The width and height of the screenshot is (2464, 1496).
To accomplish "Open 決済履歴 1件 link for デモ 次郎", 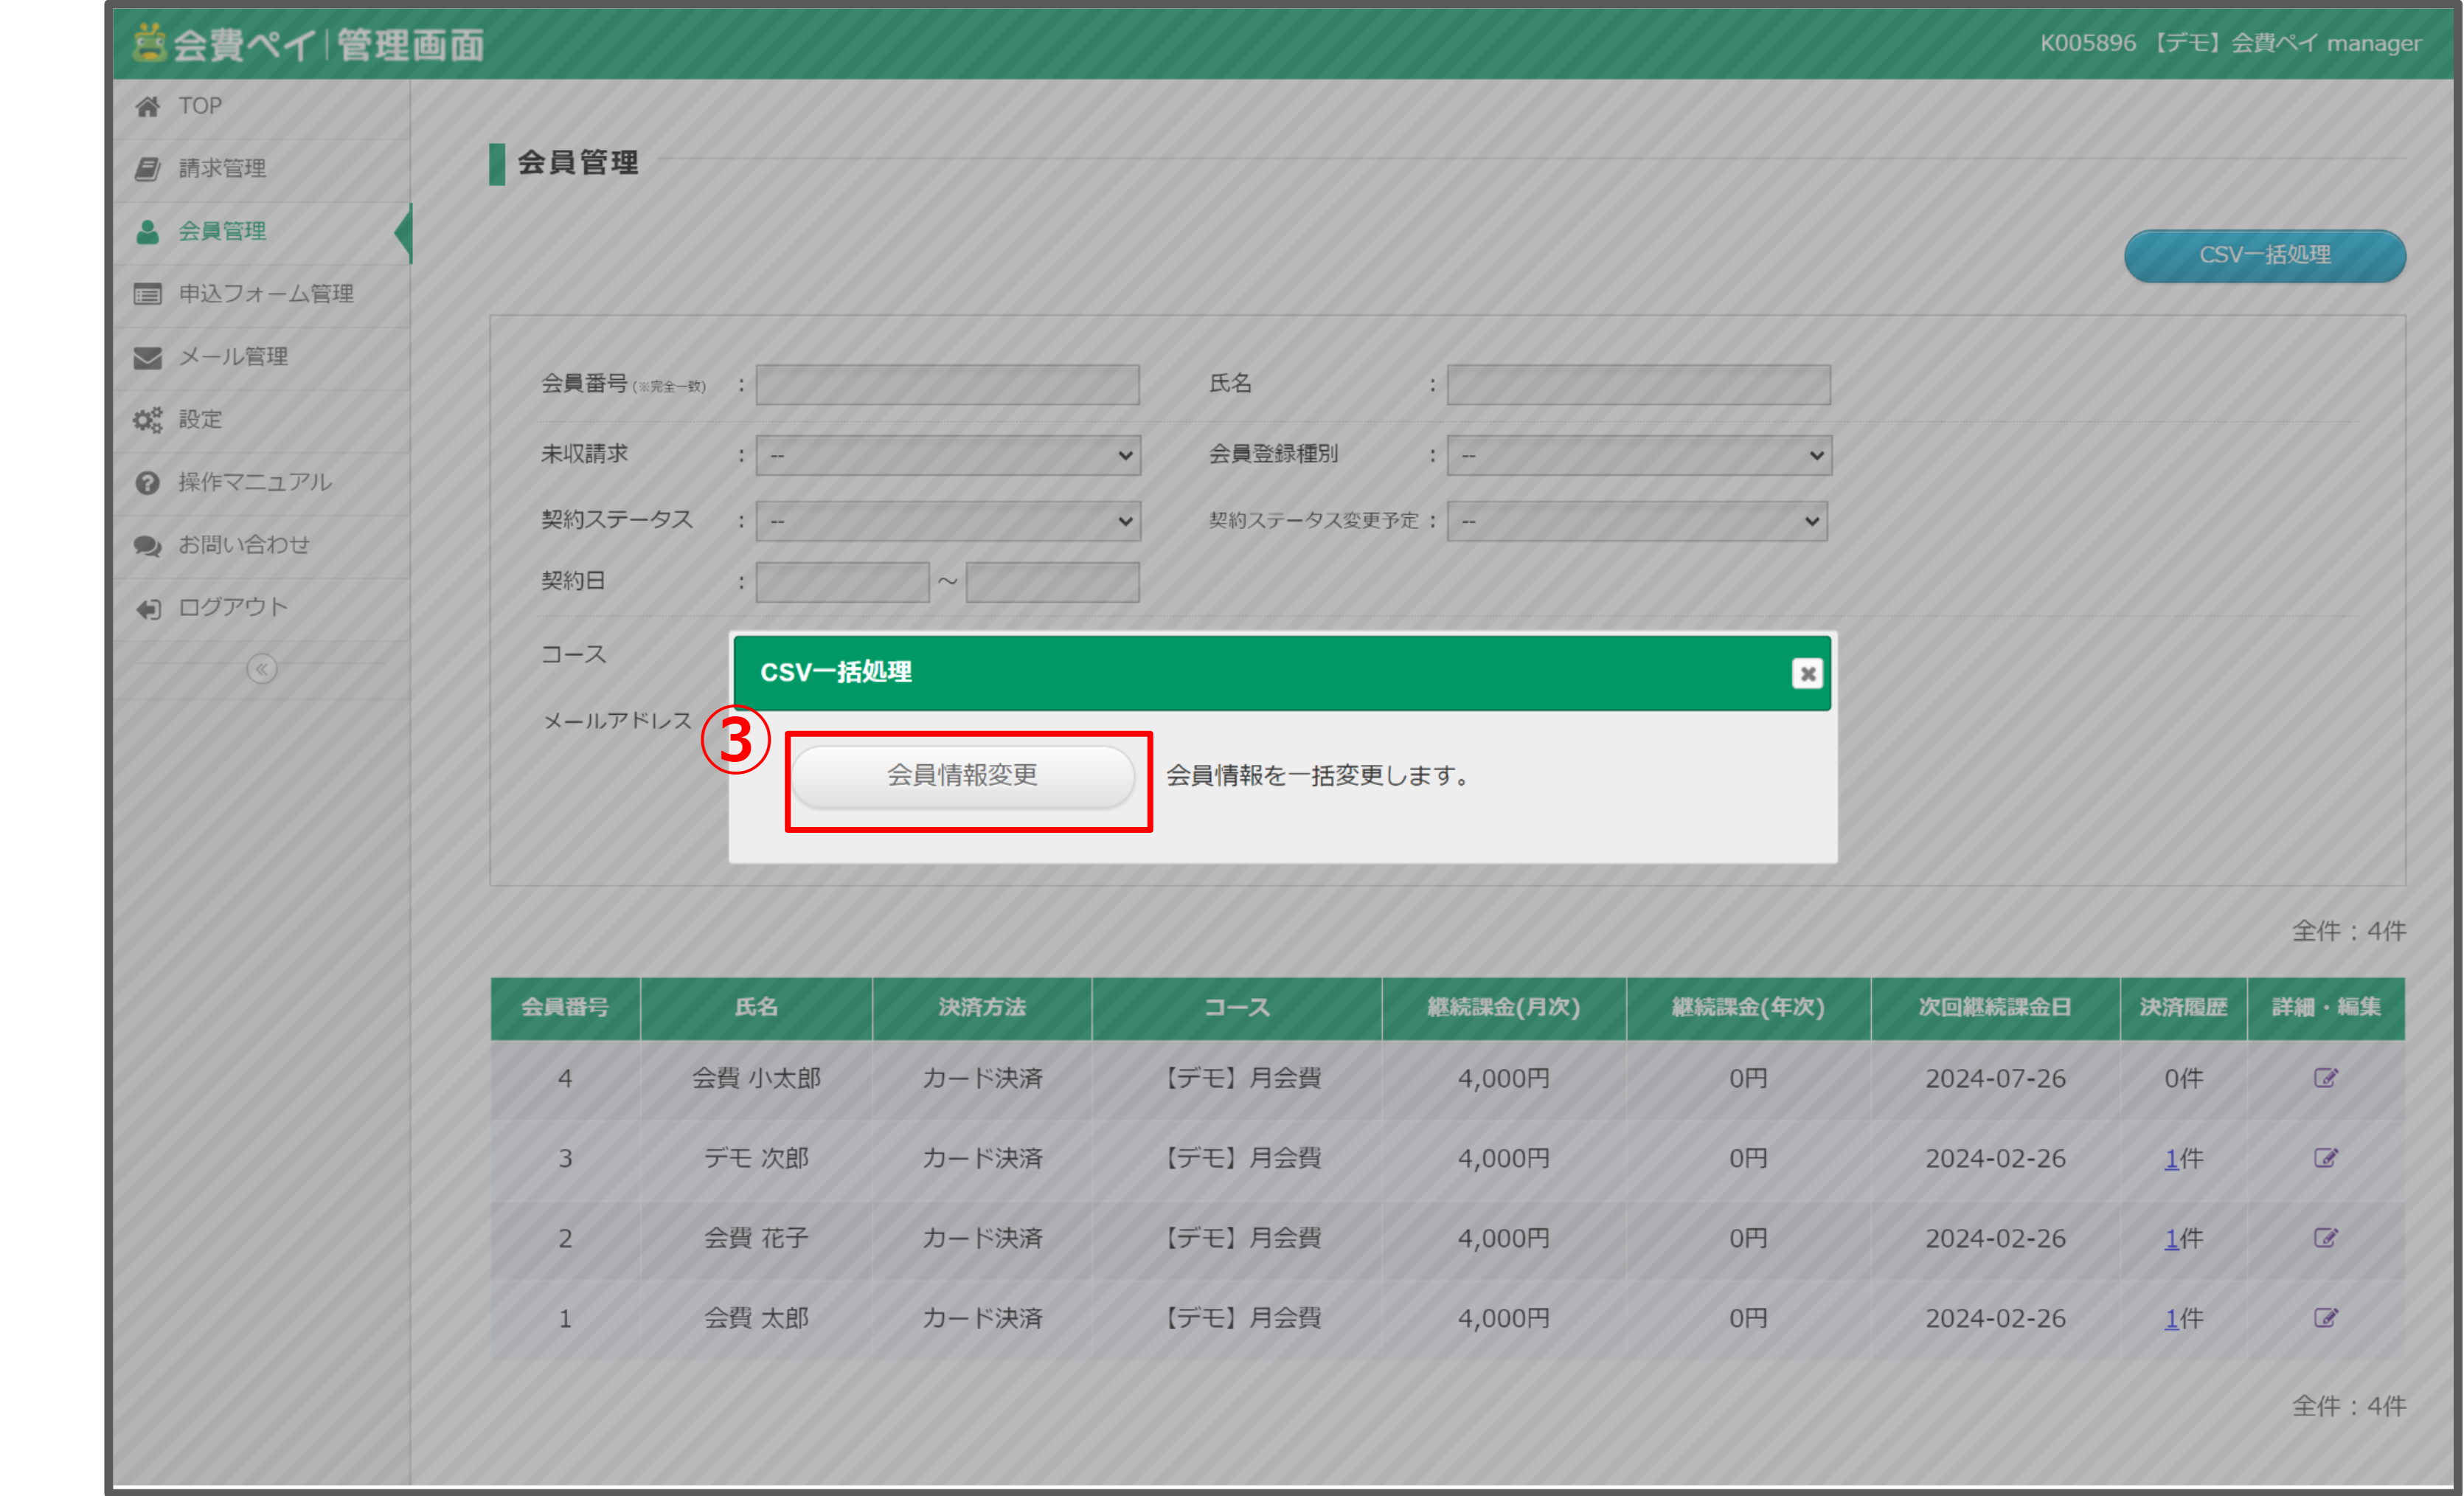I will click(2171, 1158).
